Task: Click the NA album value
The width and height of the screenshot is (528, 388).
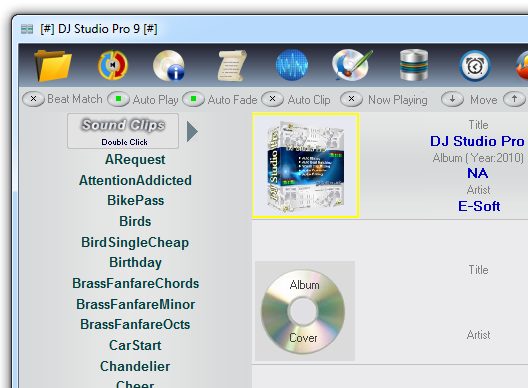Action: [477, 173]
